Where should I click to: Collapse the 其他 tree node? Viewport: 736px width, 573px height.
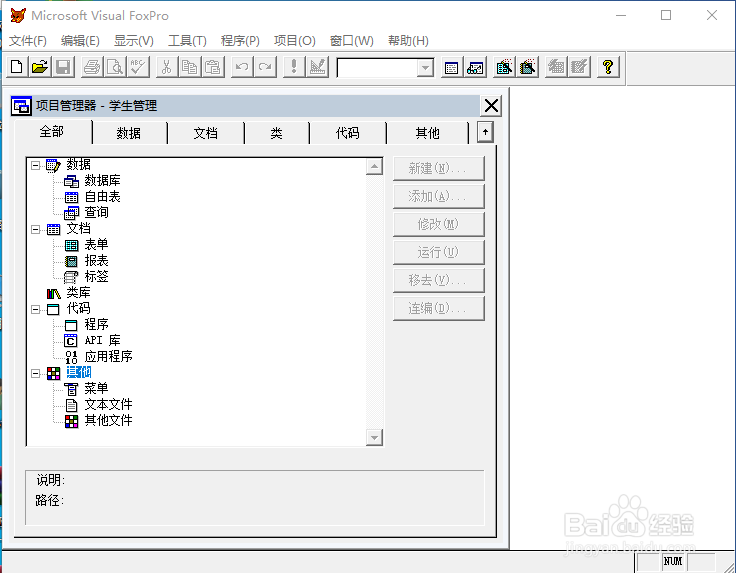36,374
